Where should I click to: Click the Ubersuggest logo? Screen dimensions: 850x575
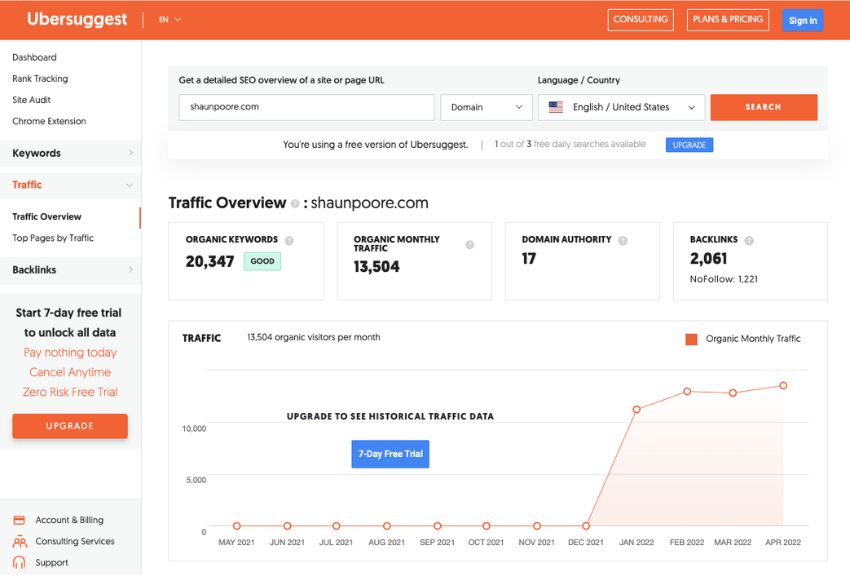[x=77, y=19]
